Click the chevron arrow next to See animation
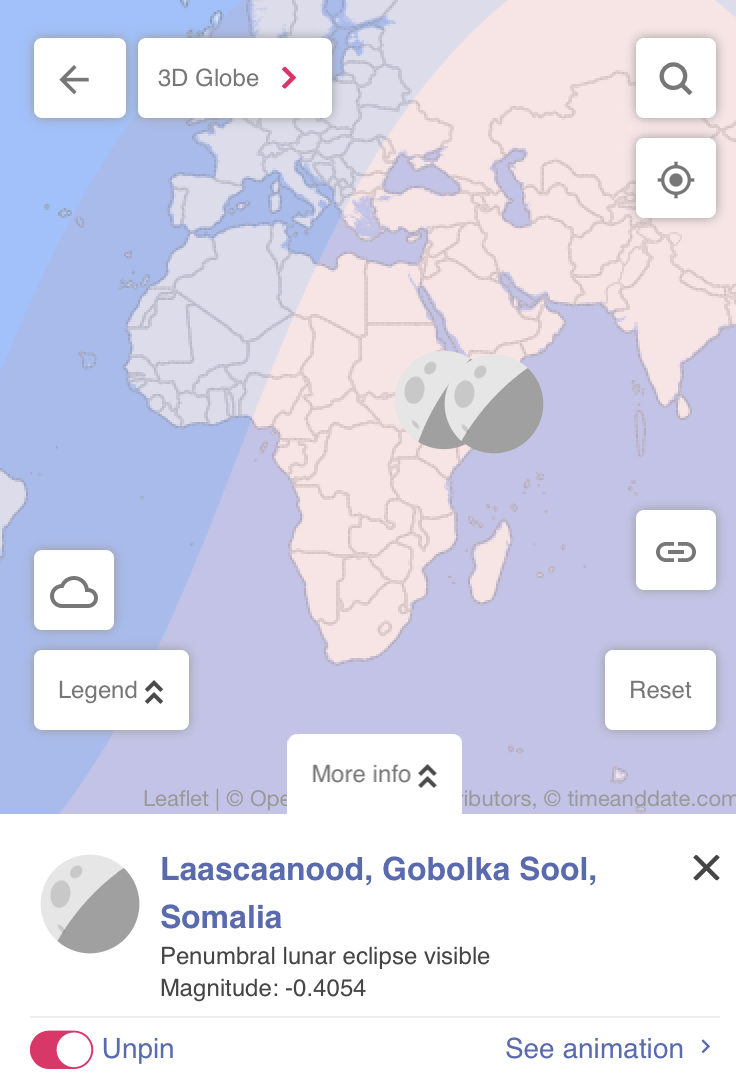The width and height of the screenshot is (736, 1092). [705, 1047]
